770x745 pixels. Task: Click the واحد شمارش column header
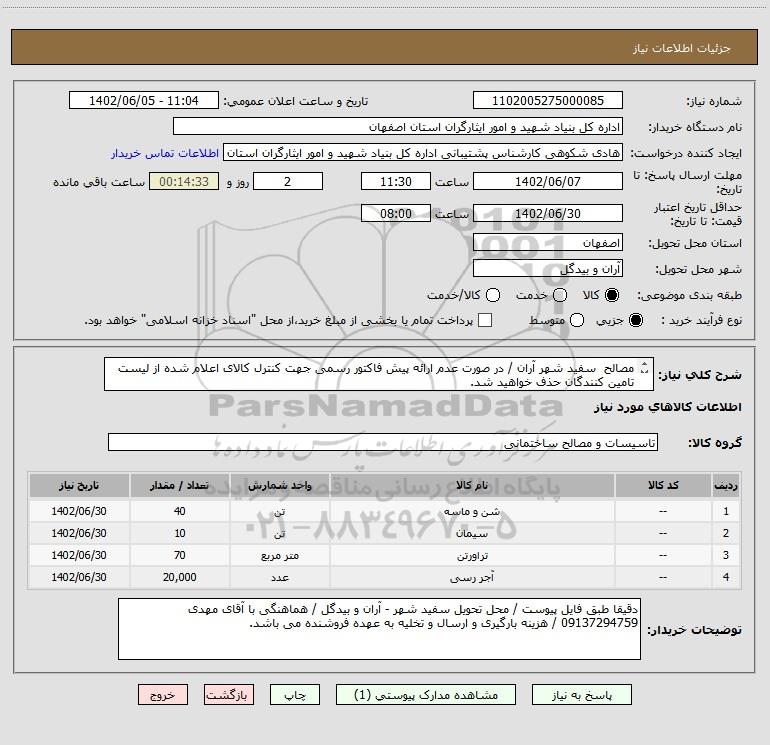click(x=279, y=486)
